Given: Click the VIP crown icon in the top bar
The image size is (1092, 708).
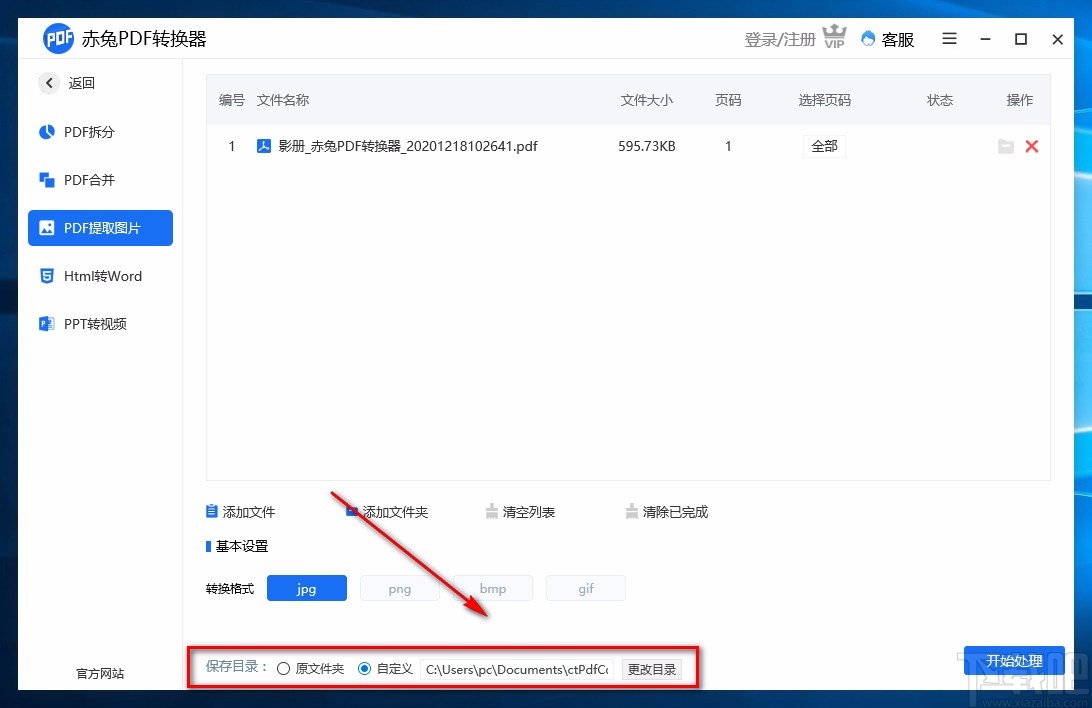Looking at the screenshot, I should (834, 36).
